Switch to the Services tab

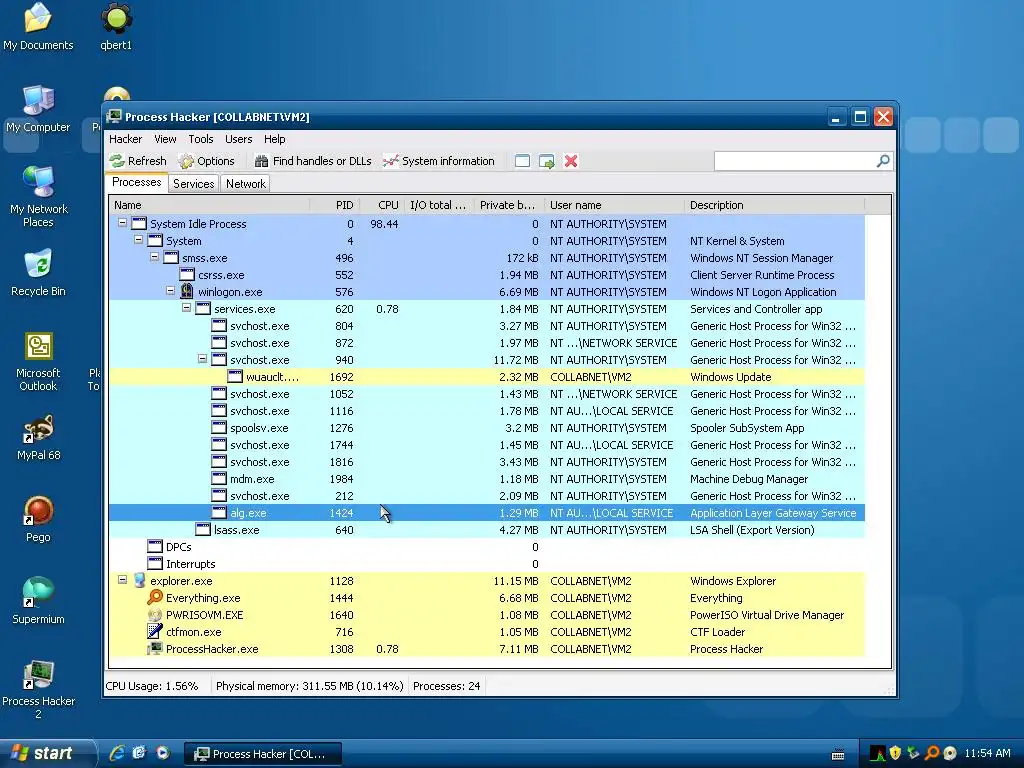tap(193, 184)
